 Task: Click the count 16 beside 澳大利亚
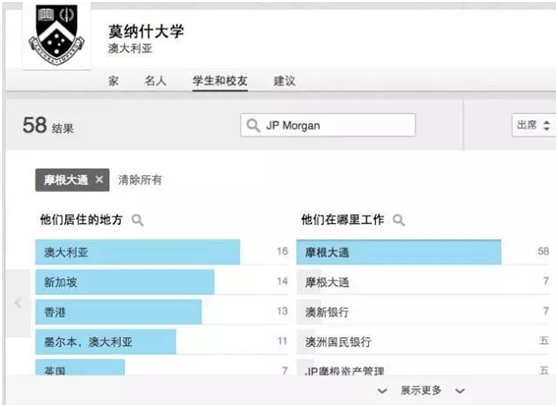point(283,251)
